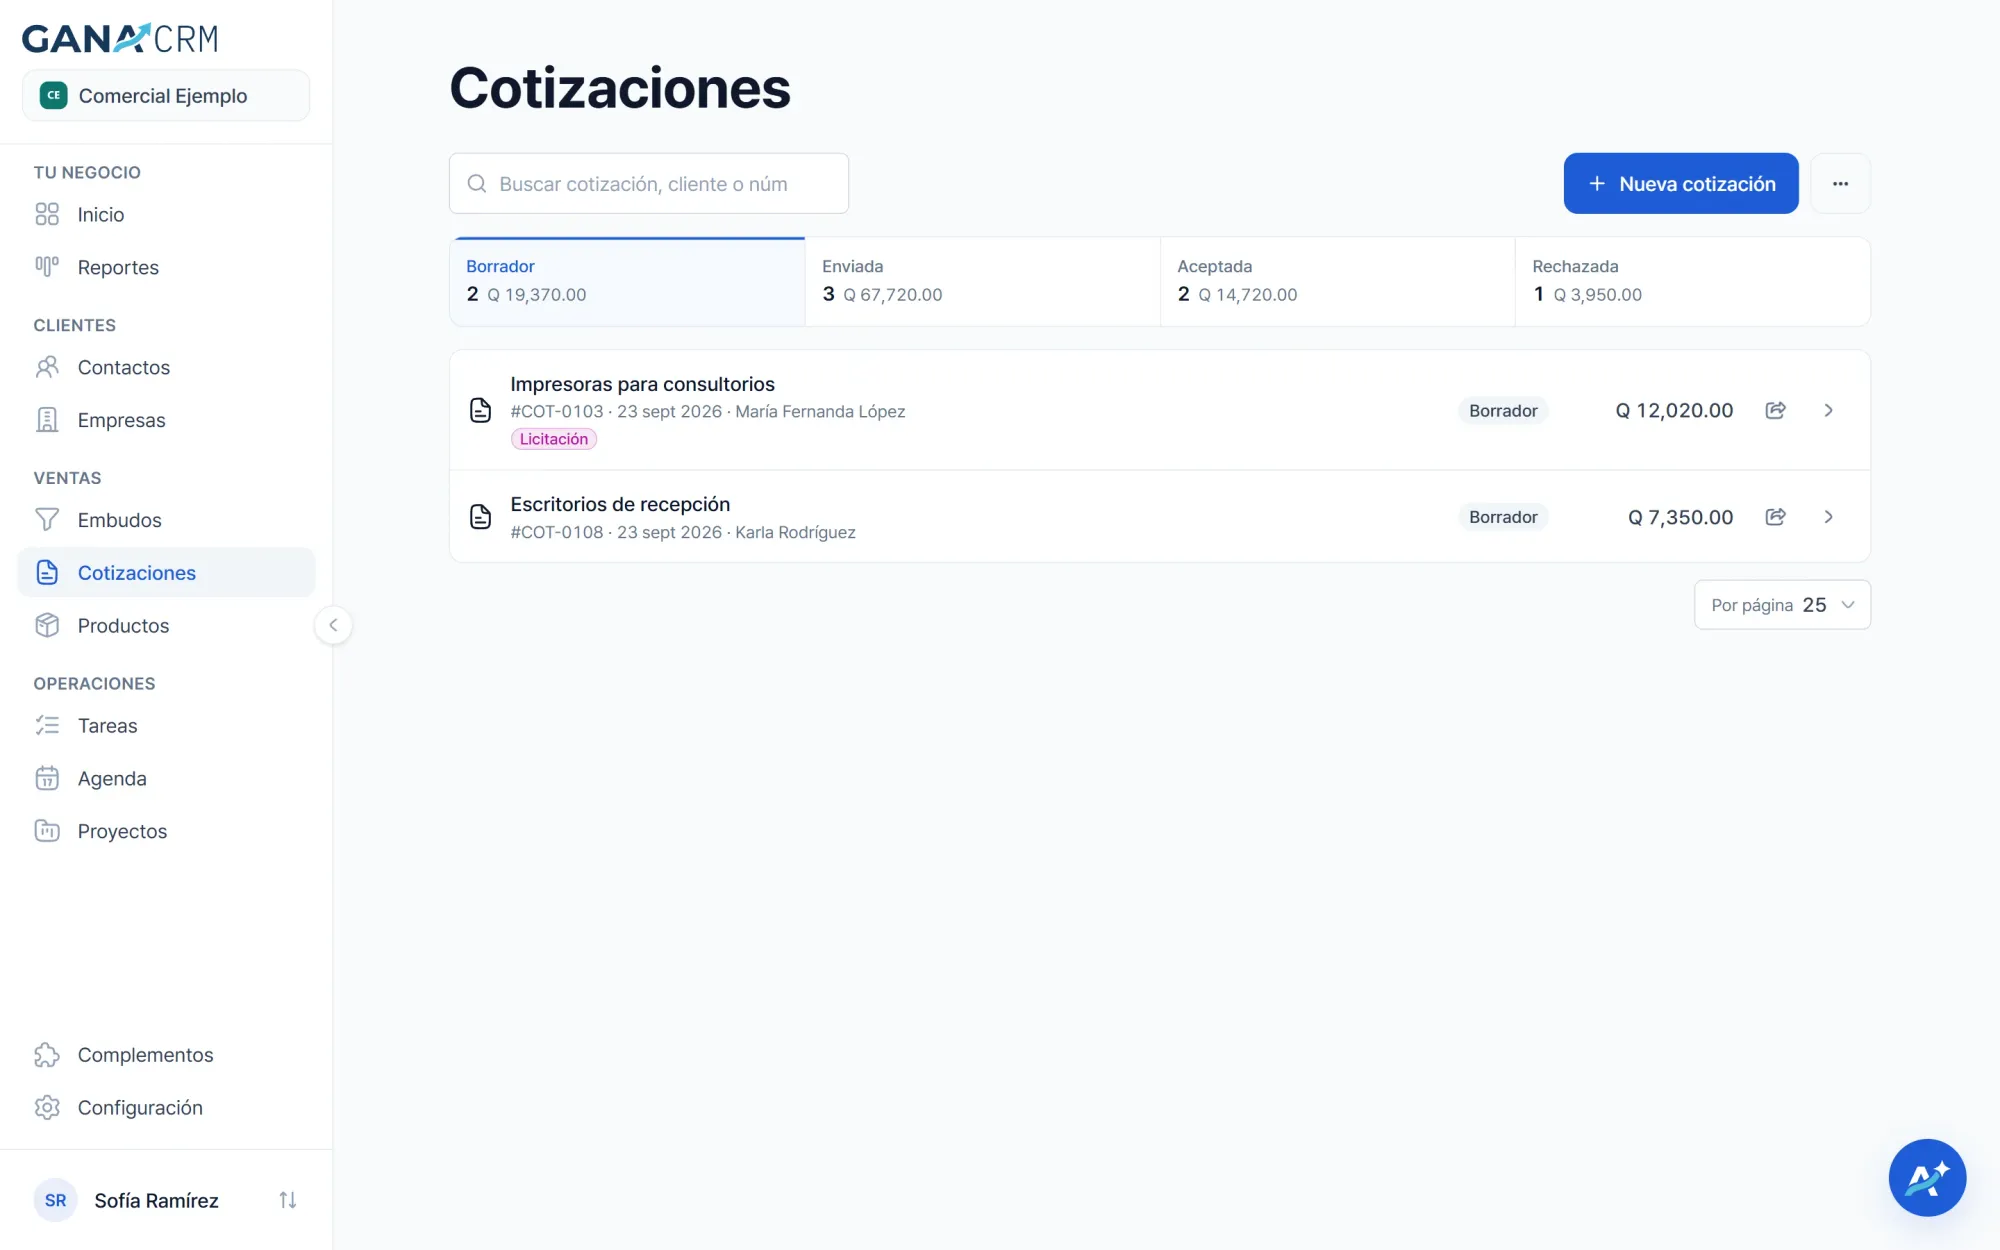Create a Nueva cotización
Screen dimensions: 2000x1250
pos(1681,183)
